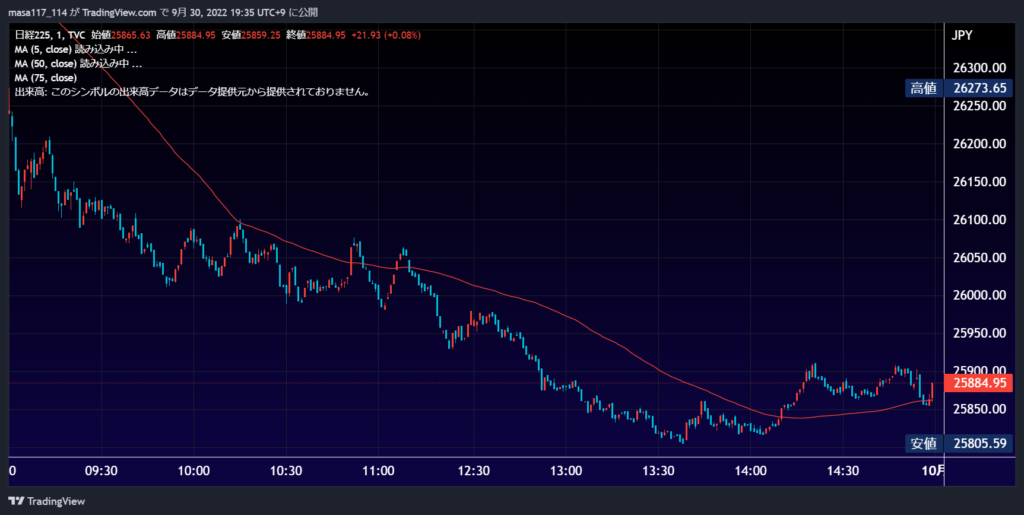Screen dimensions: 1024x515
Task: Click the 13:00 time axis label
Action: tap(566, 471)
